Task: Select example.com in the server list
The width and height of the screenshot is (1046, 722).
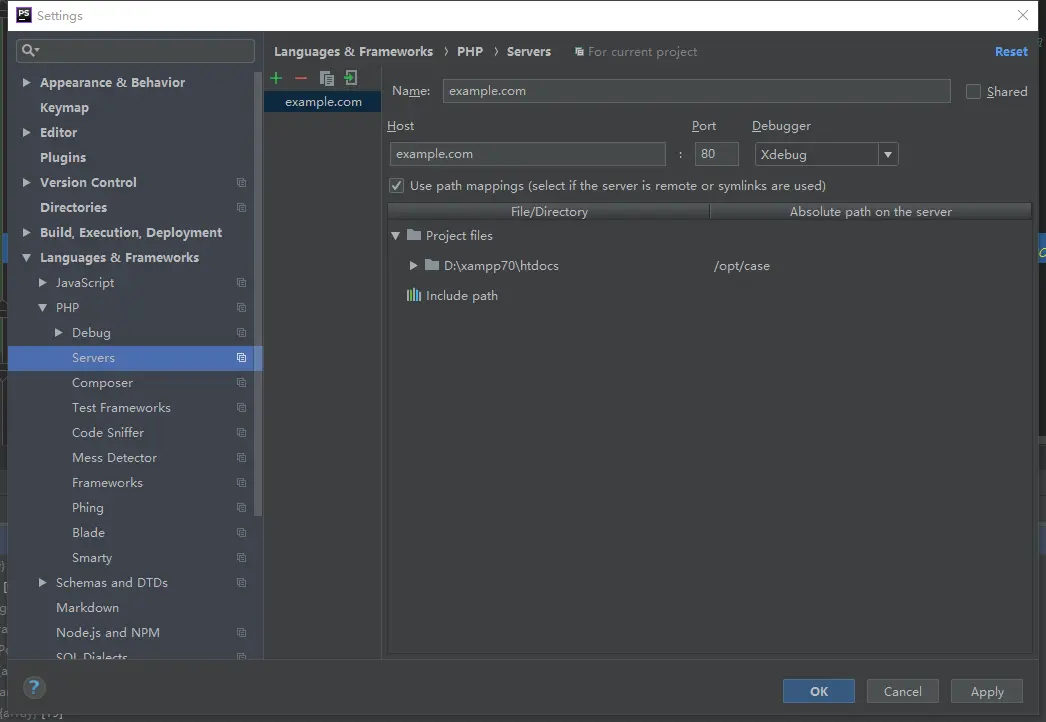Action: [323, 101]
